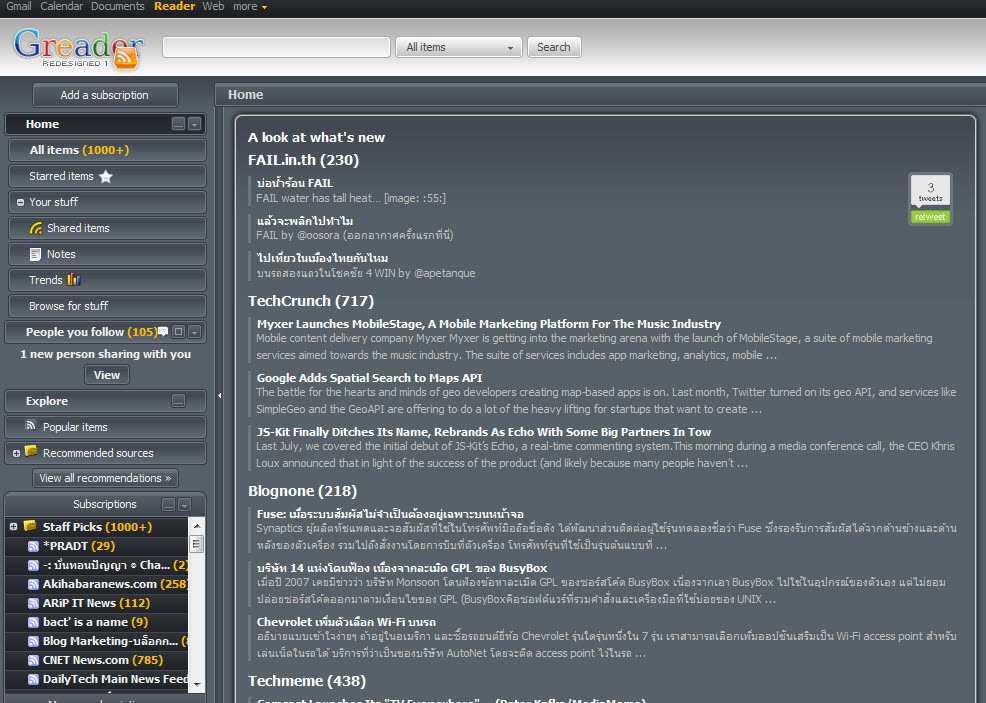986x703 pixels.
Task: Open the FAIL.in.th (230) feed heading
Action: (303, 160)
